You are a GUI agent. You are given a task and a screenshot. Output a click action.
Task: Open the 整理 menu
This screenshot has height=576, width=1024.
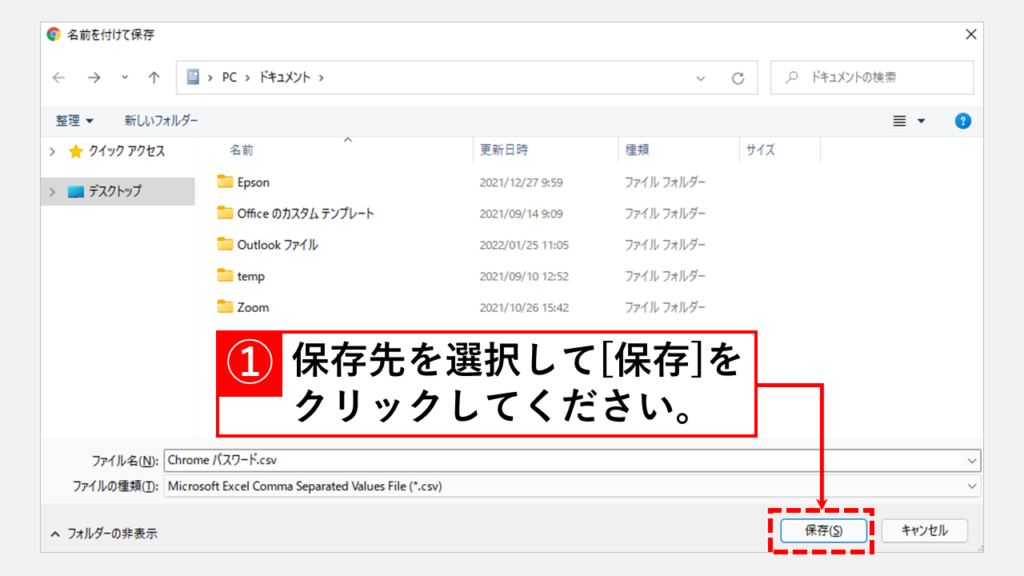pyautogui.click(x=74, y=121)
